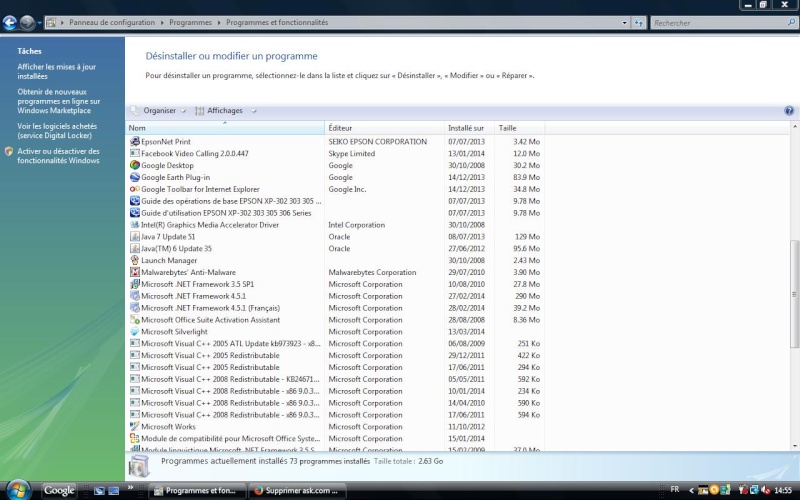Open the Windows Start orb
800x500 pixels.
click(x=19, y=491)
